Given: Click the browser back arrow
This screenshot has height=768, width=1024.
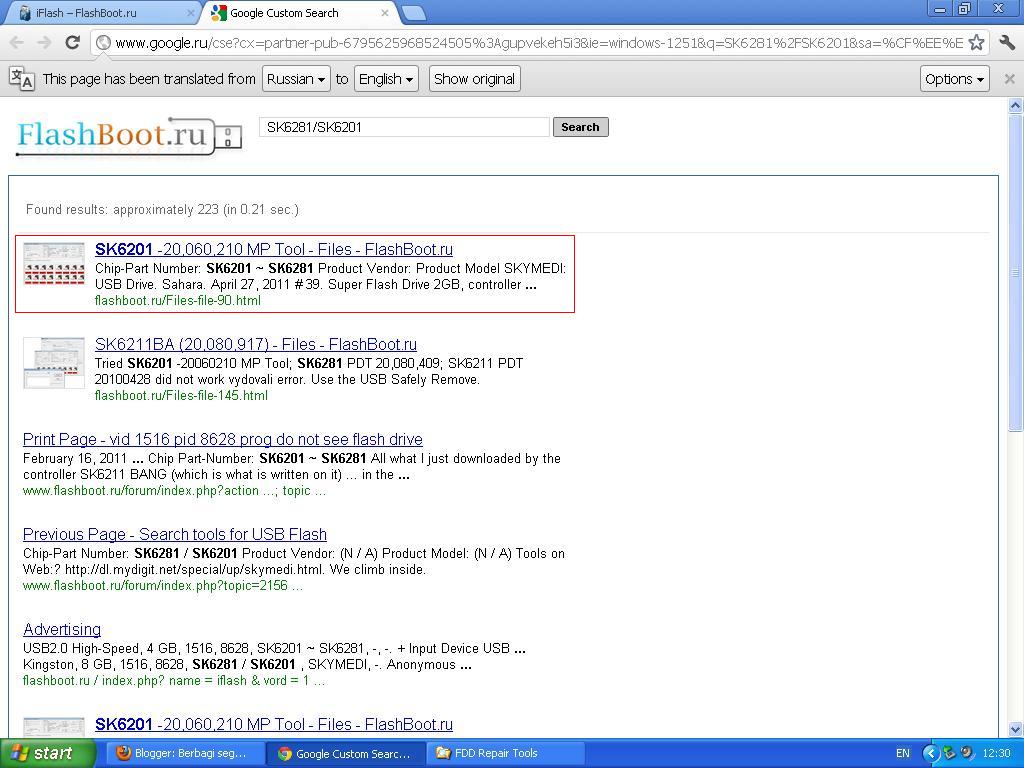Looking at the screenshot, I should pyautogui.click(x=16, y=43).
